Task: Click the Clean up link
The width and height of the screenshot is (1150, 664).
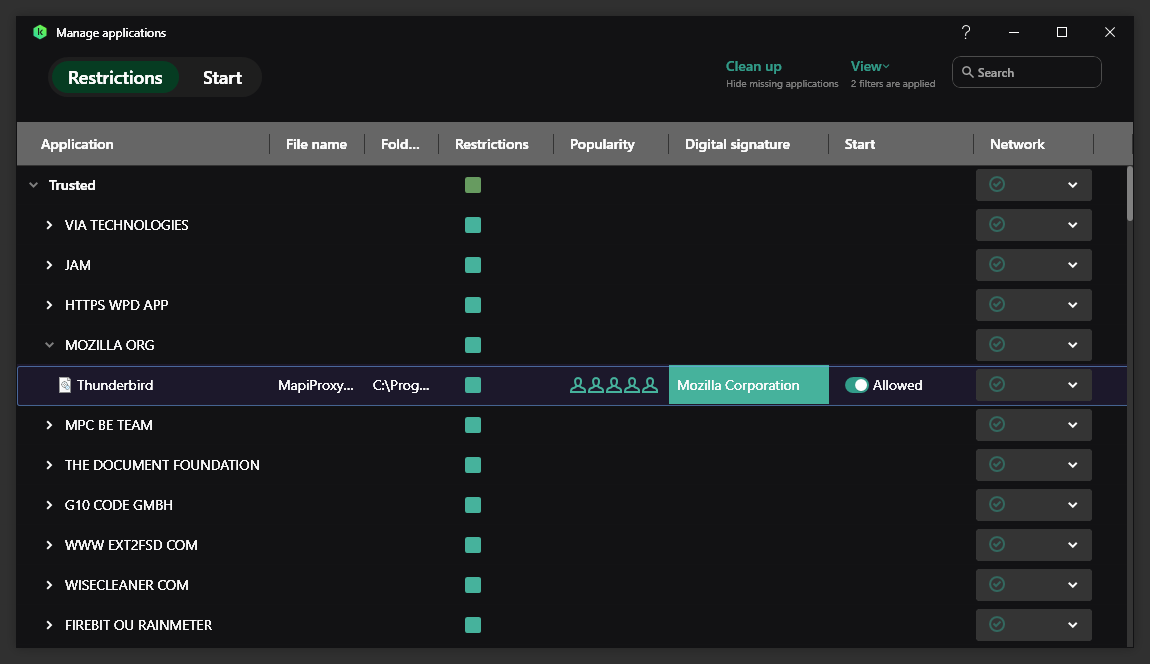Action: tap(753, 66)
